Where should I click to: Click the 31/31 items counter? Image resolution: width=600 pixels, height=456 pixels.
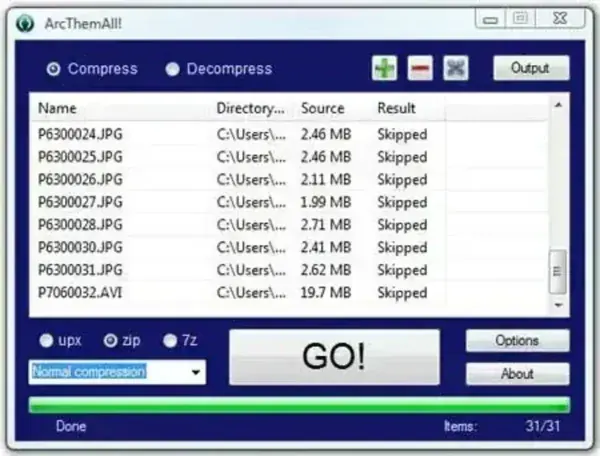point(543,426)
